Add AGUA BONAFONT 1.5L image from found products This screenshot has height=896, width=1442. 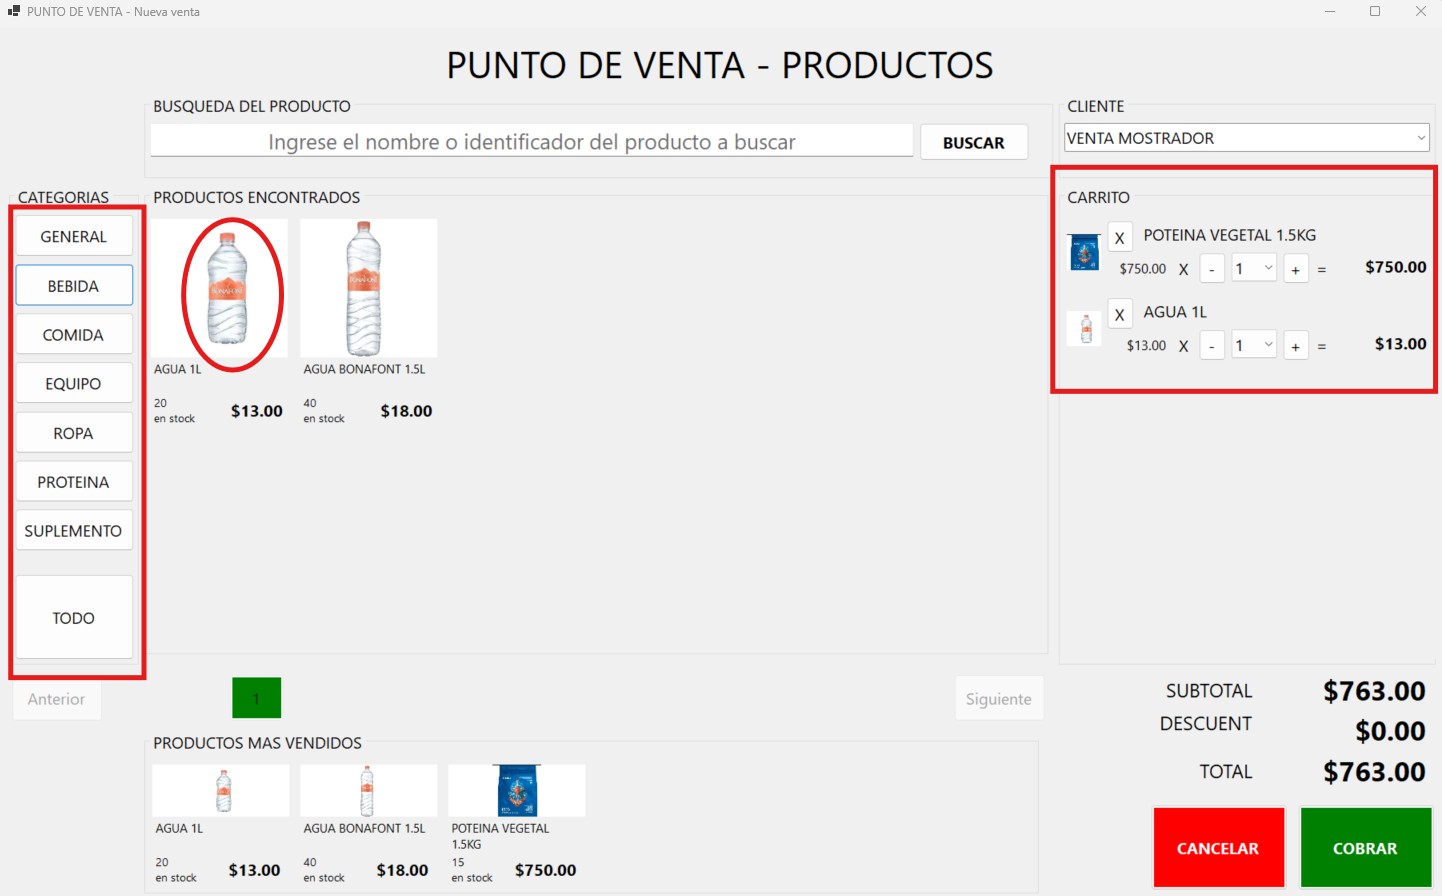point(369,288)
